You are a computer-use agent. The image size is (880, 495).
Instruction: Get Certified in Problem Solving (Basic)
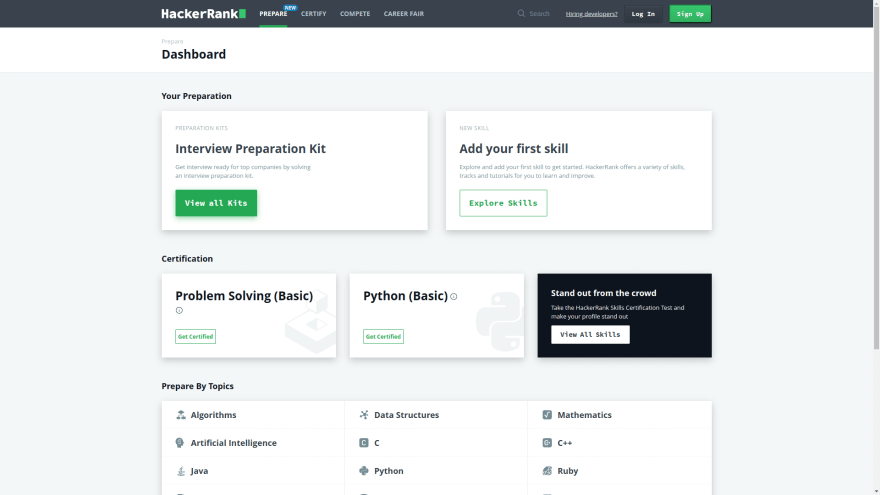[195, 337]
